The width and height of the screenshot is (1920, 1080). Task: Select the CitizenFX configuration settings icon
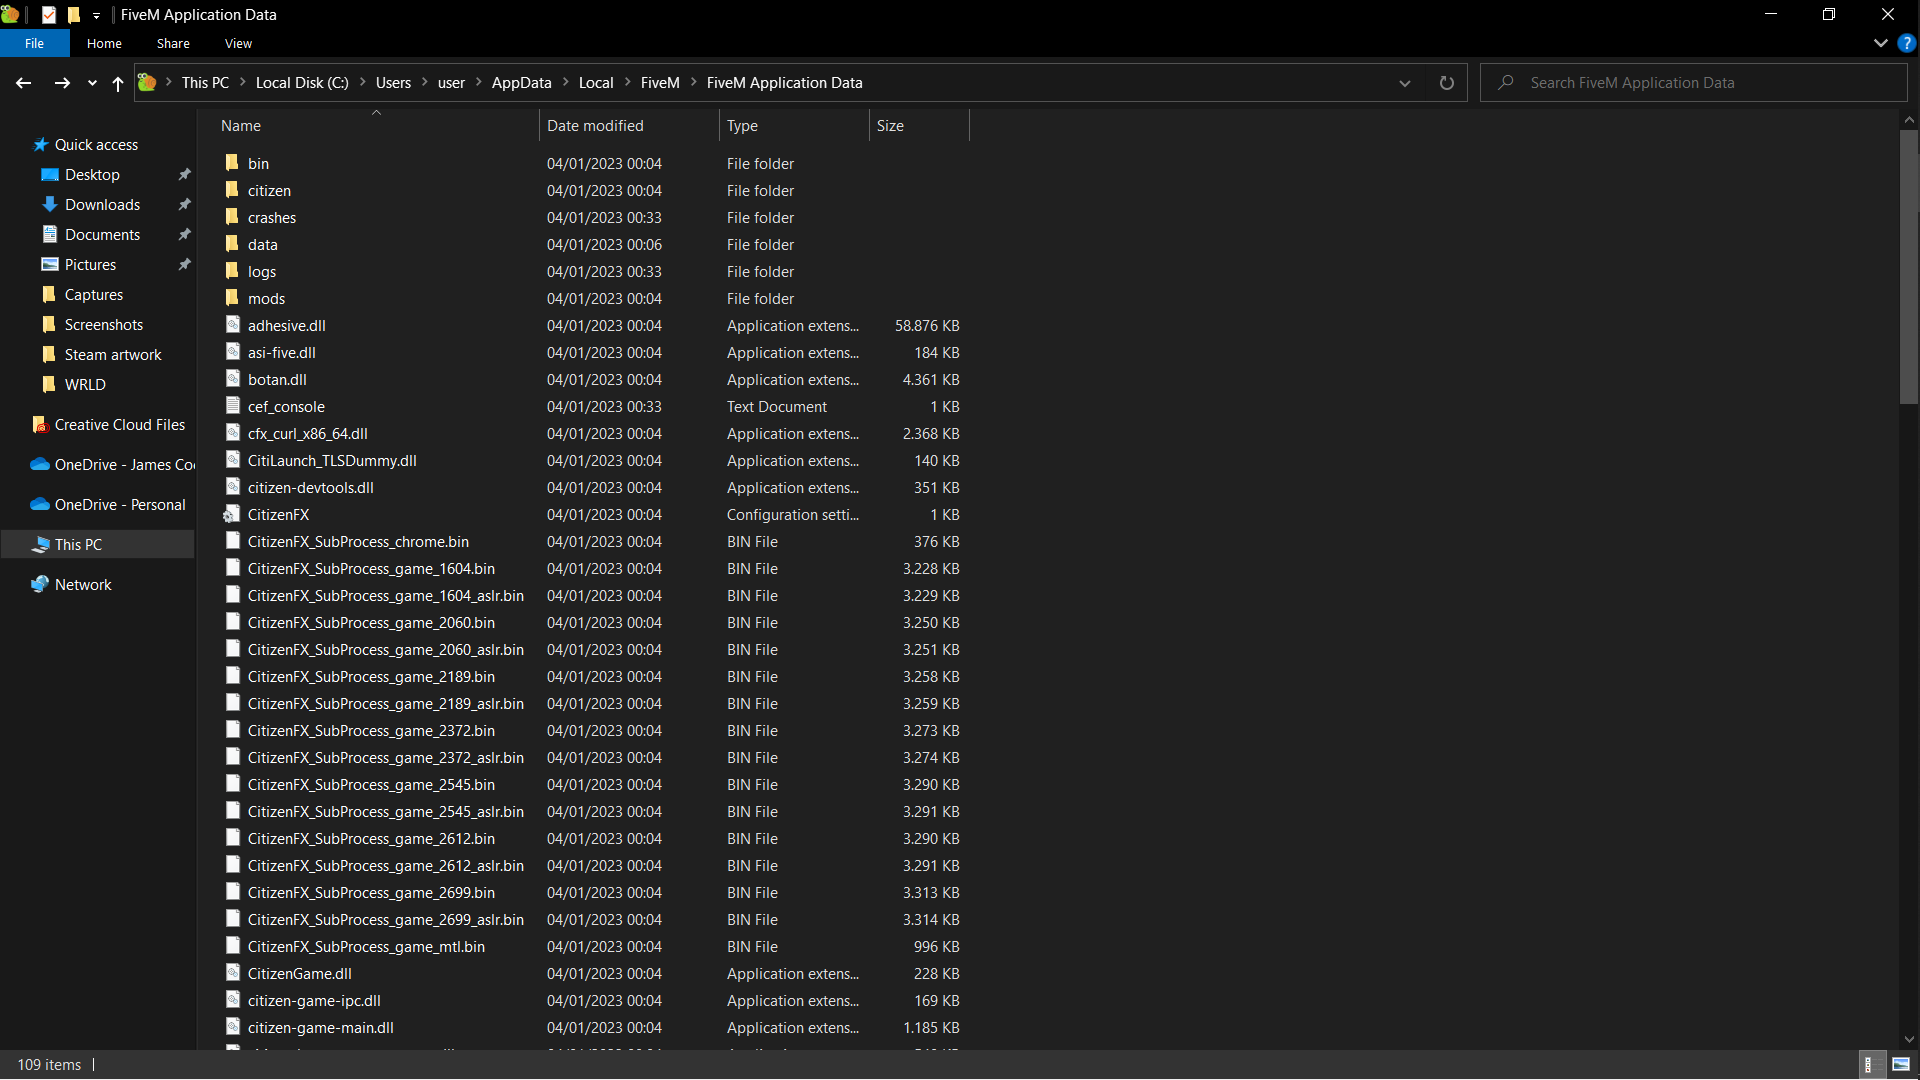[x=232, y=514]
